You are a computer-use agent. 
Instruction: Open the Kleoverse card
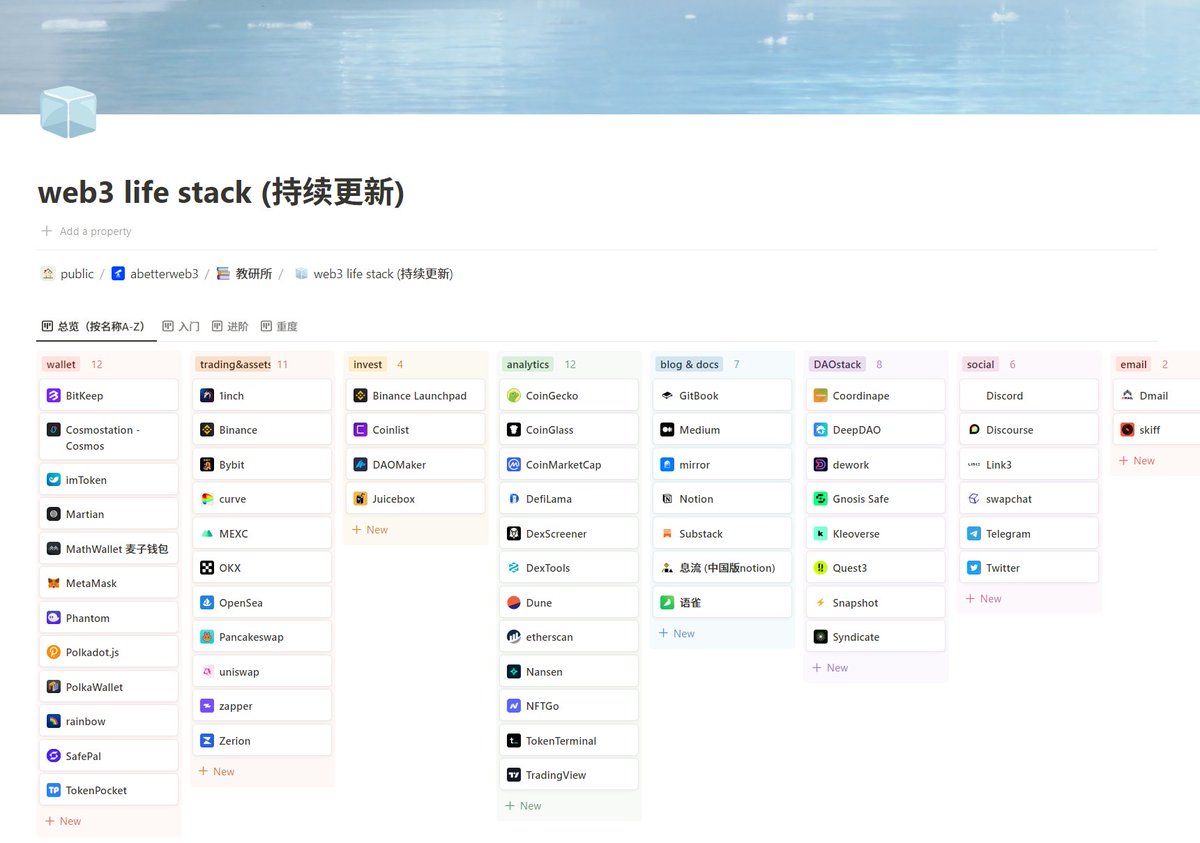pos(876,534)
